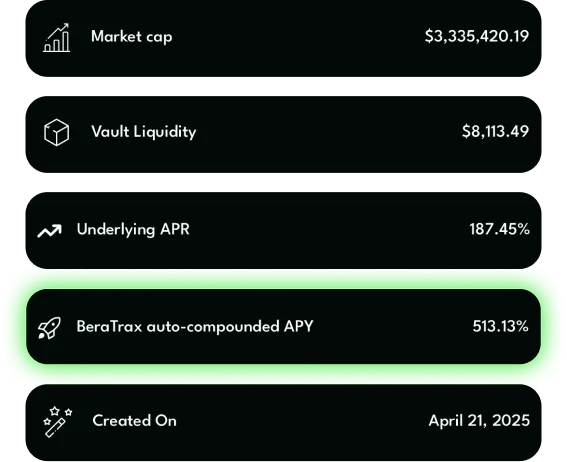Open the highlighted green-glow APY card

(x=284, y=326)
